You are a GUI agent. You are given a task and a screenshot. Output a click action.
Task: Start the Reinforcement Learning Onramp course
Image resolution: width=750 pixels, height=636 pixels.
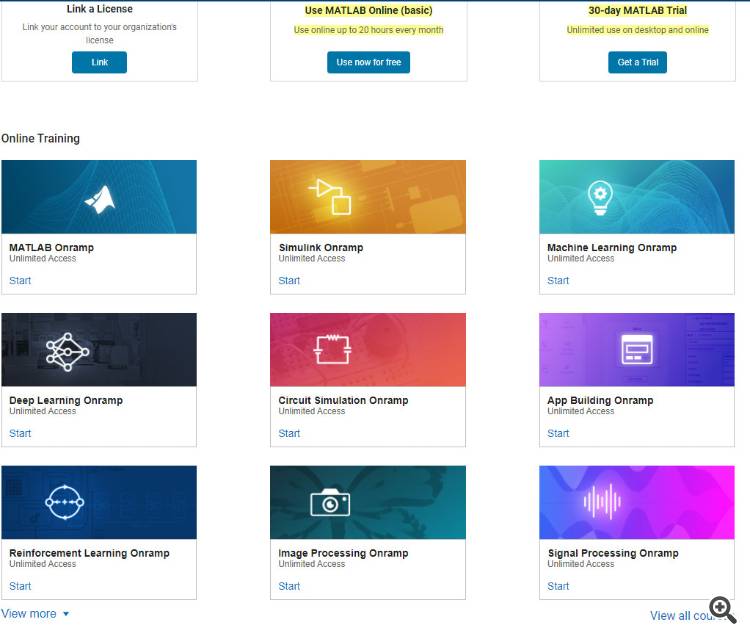(20, 586)
